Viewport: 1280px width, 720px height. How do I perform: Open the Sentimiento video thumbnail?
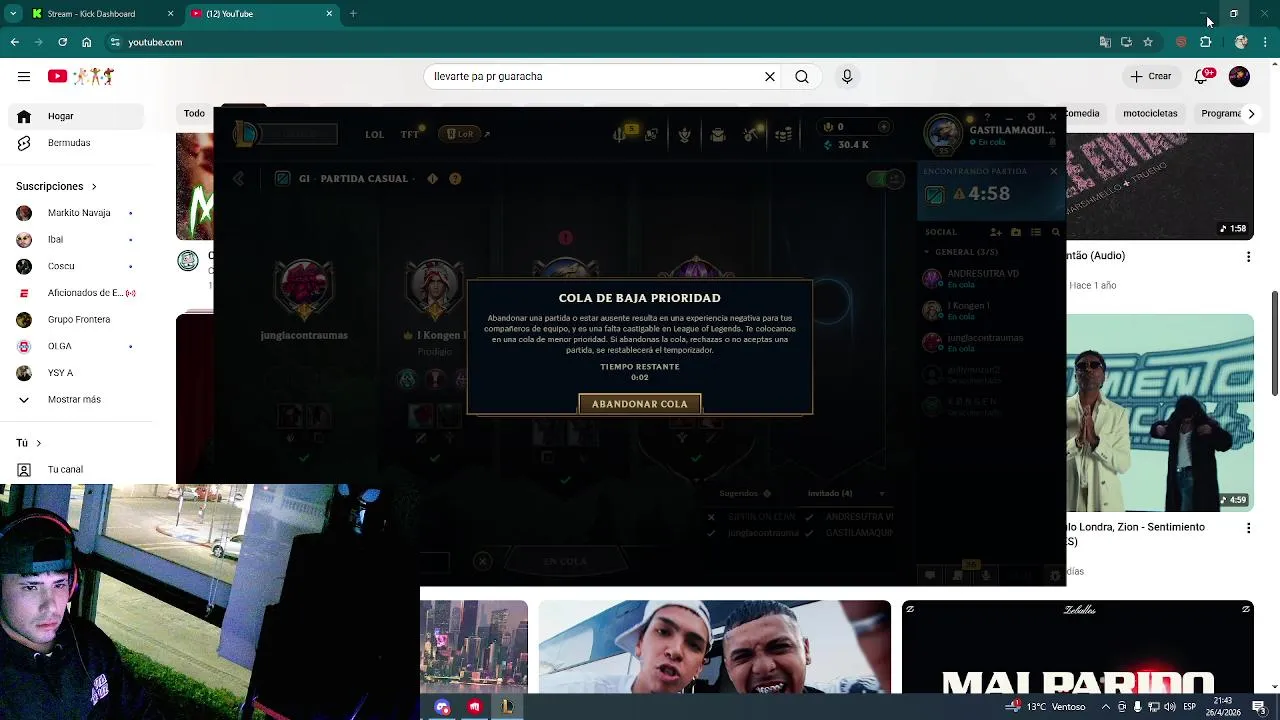click(x=1160, y=413)
